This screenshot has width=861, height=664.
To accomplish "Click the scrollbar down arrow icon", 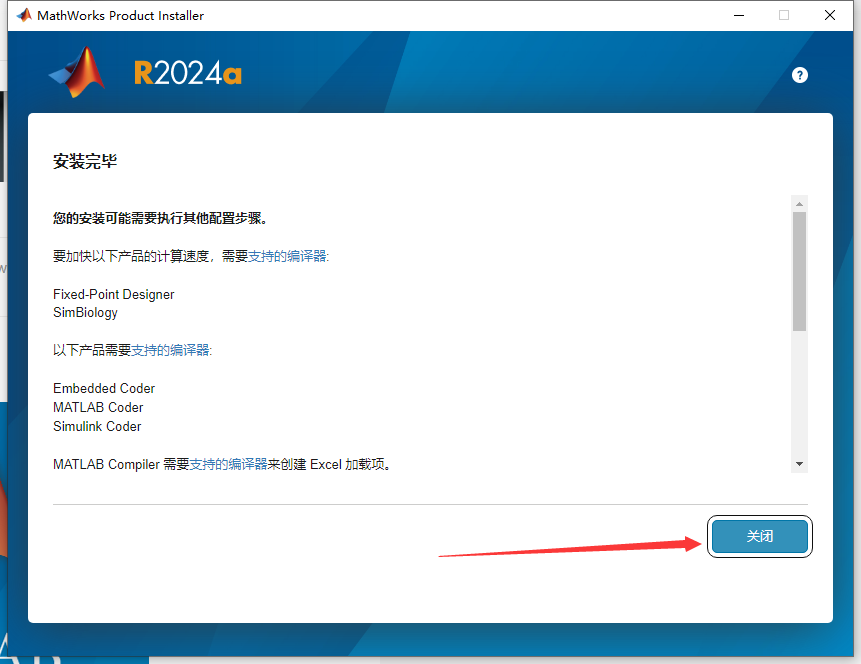I will coord(799,463).
